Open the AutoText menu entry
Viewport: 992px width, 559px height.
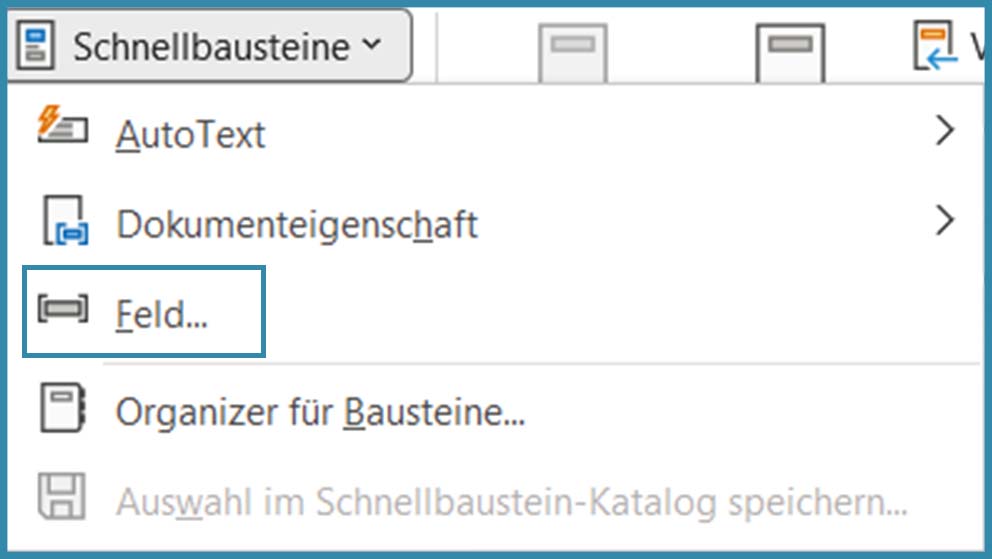pos(191,134)
